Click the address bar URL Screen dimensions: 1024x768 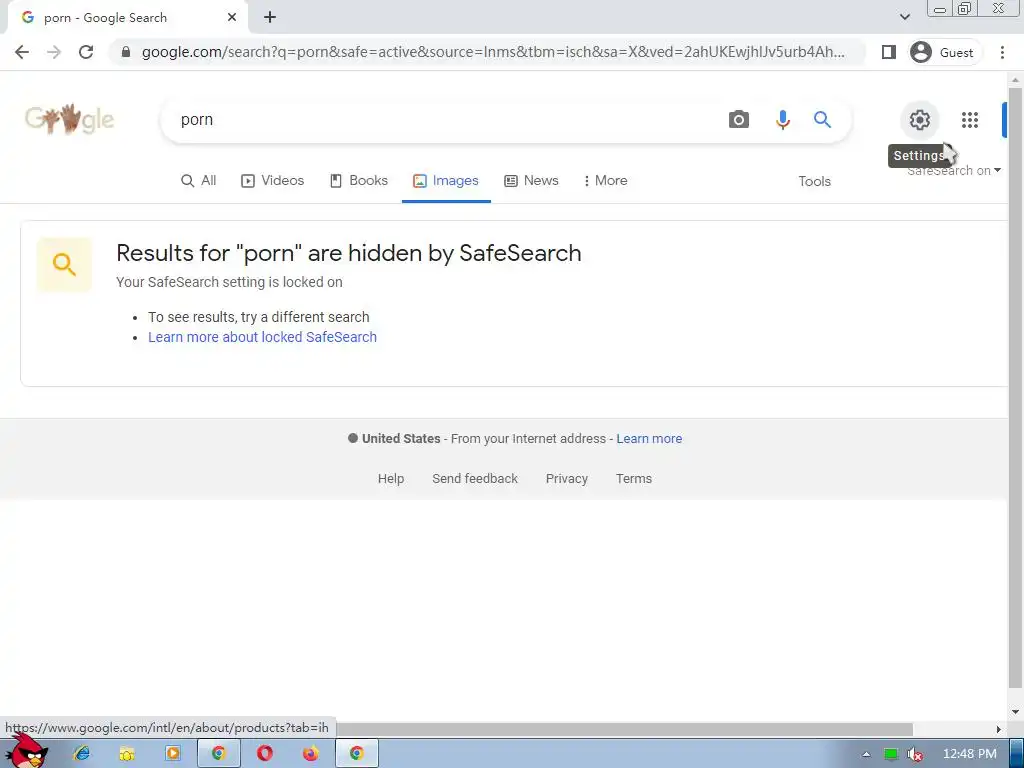493,52
